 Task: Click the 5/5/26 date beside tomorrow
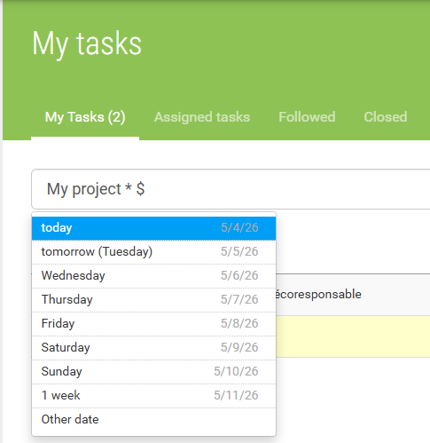click(x=239, y=252)
